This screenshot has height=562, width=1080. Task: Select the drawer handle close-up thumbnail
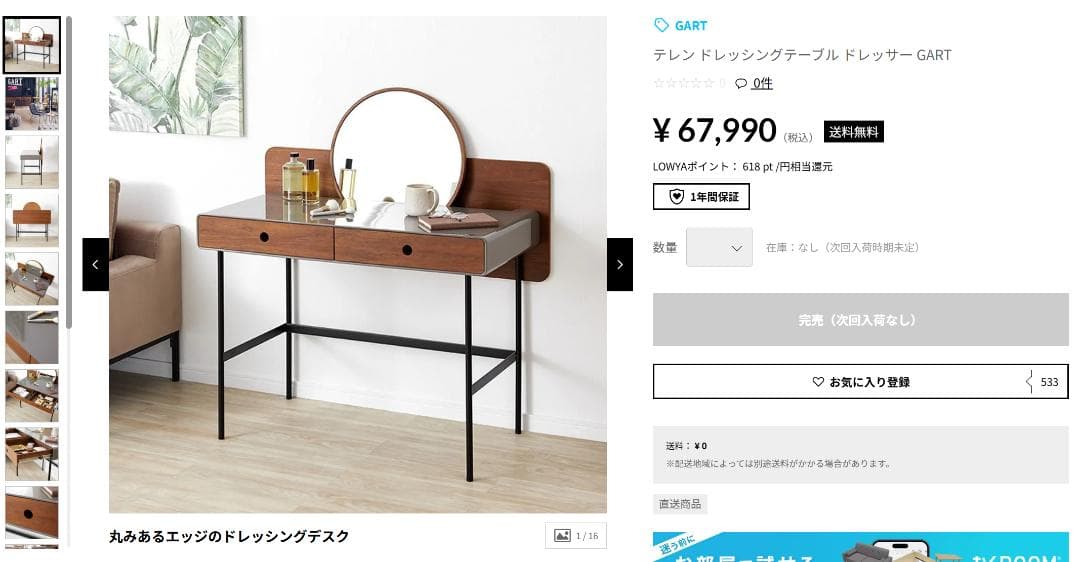32,512
